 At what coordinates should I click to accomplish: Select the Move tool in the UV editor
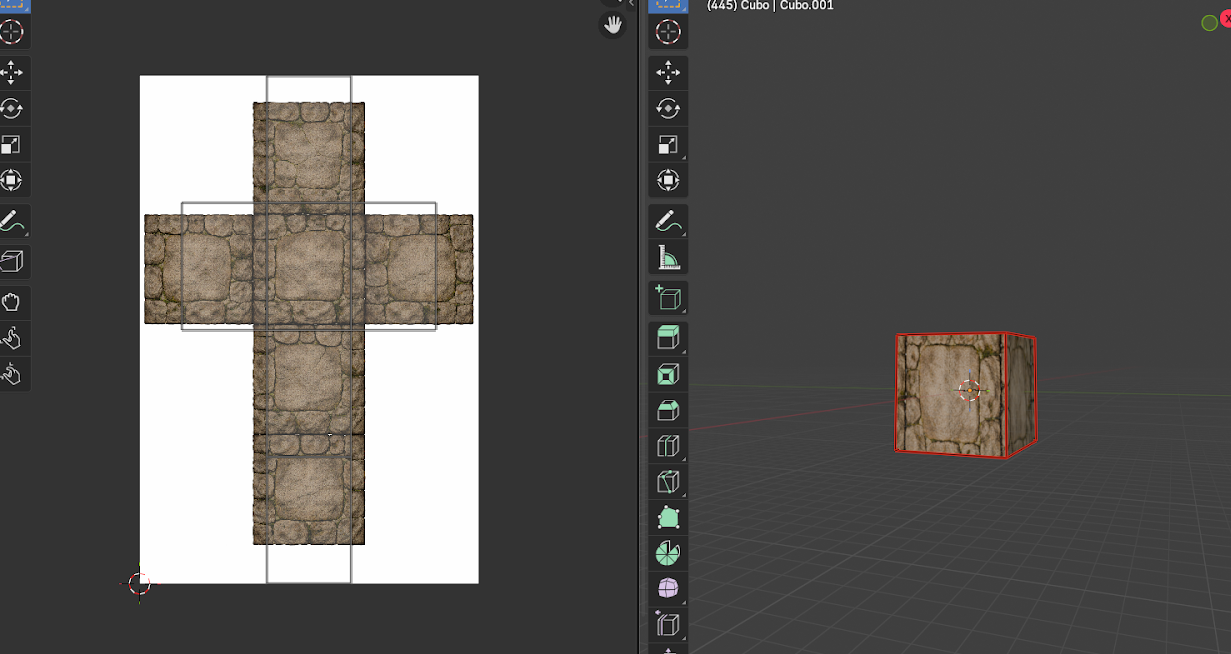click(11, 73)
